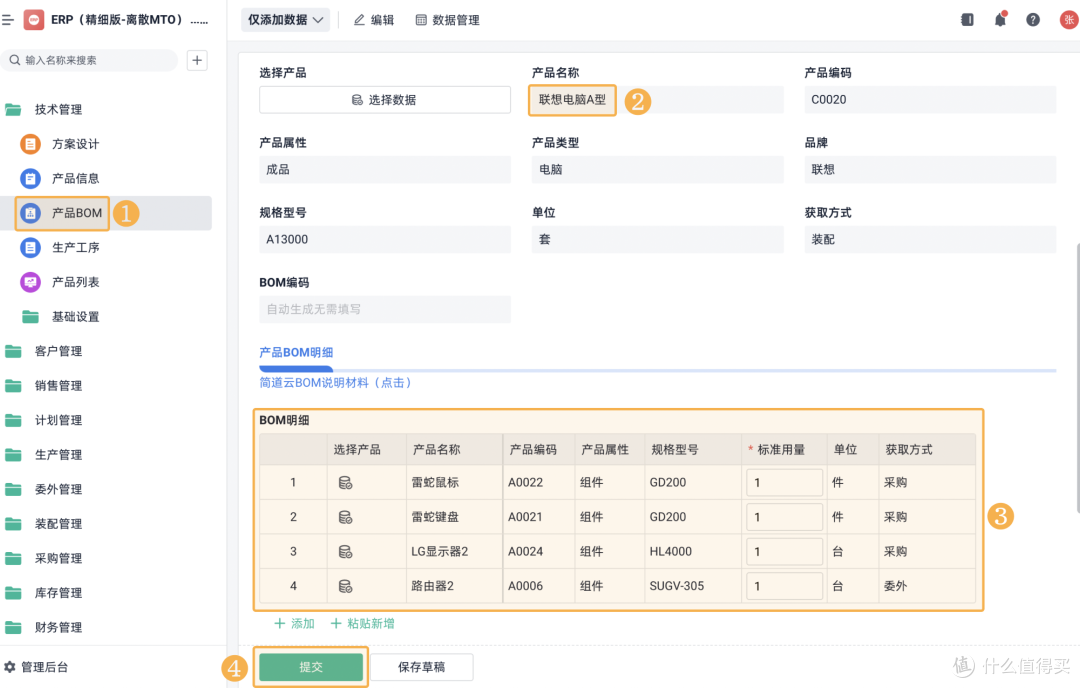
Task: Click the BOM编码 auto-generated field
Action: pos(384,309)
